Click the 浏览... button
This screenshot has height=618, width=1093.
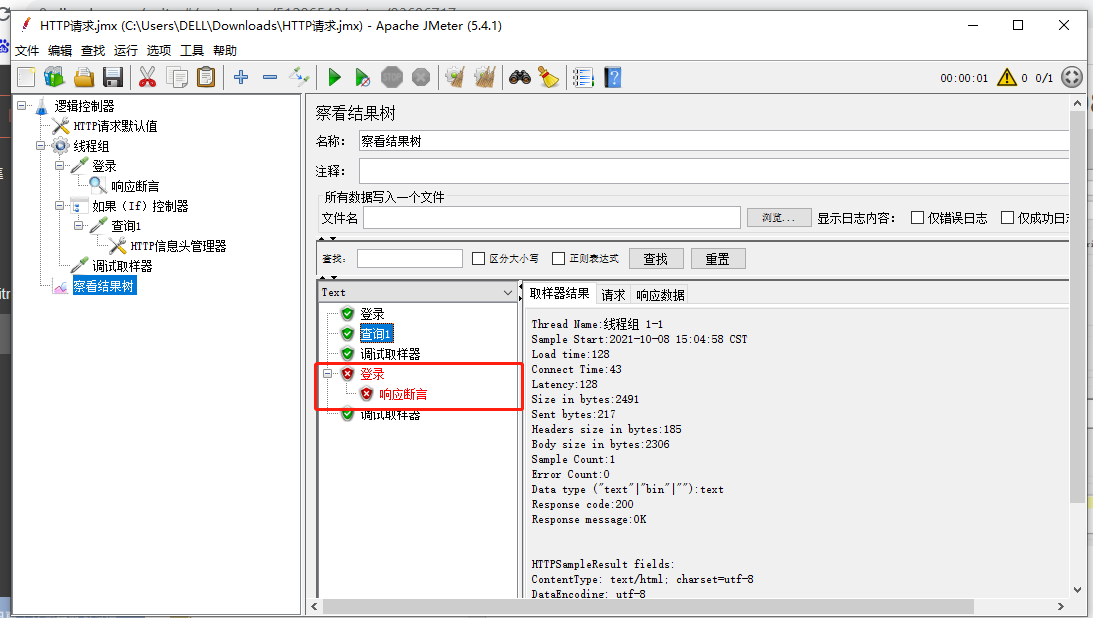(779, 218)
